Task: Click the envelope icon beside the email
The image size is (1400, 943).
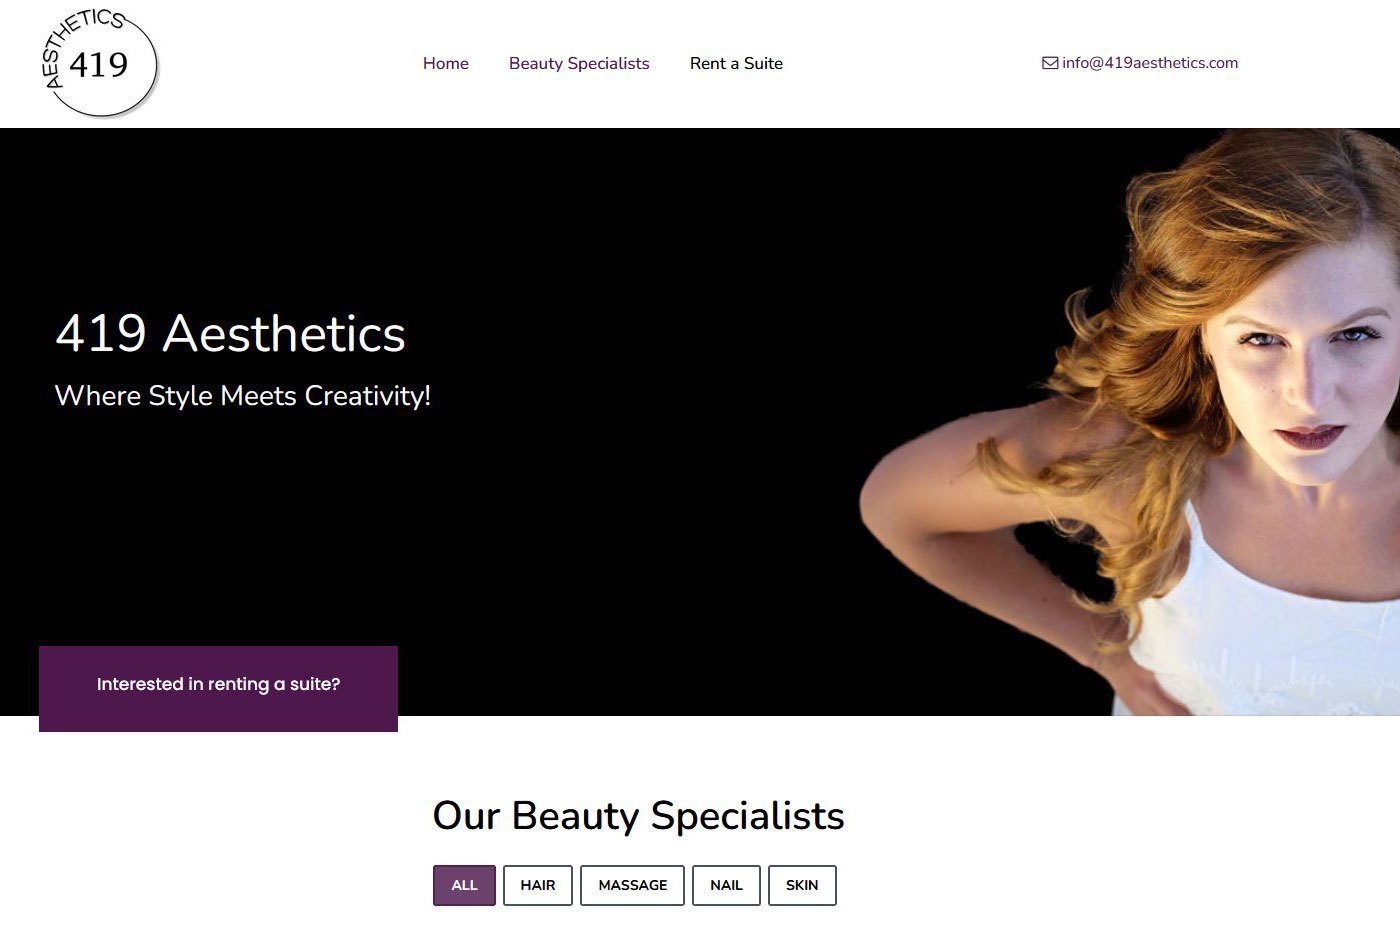Action: (x=1050, y=63)
